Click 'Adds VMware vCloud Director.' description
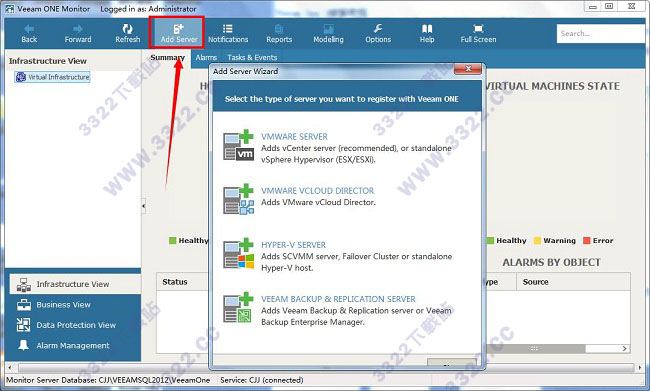 (x=318, y=202)
